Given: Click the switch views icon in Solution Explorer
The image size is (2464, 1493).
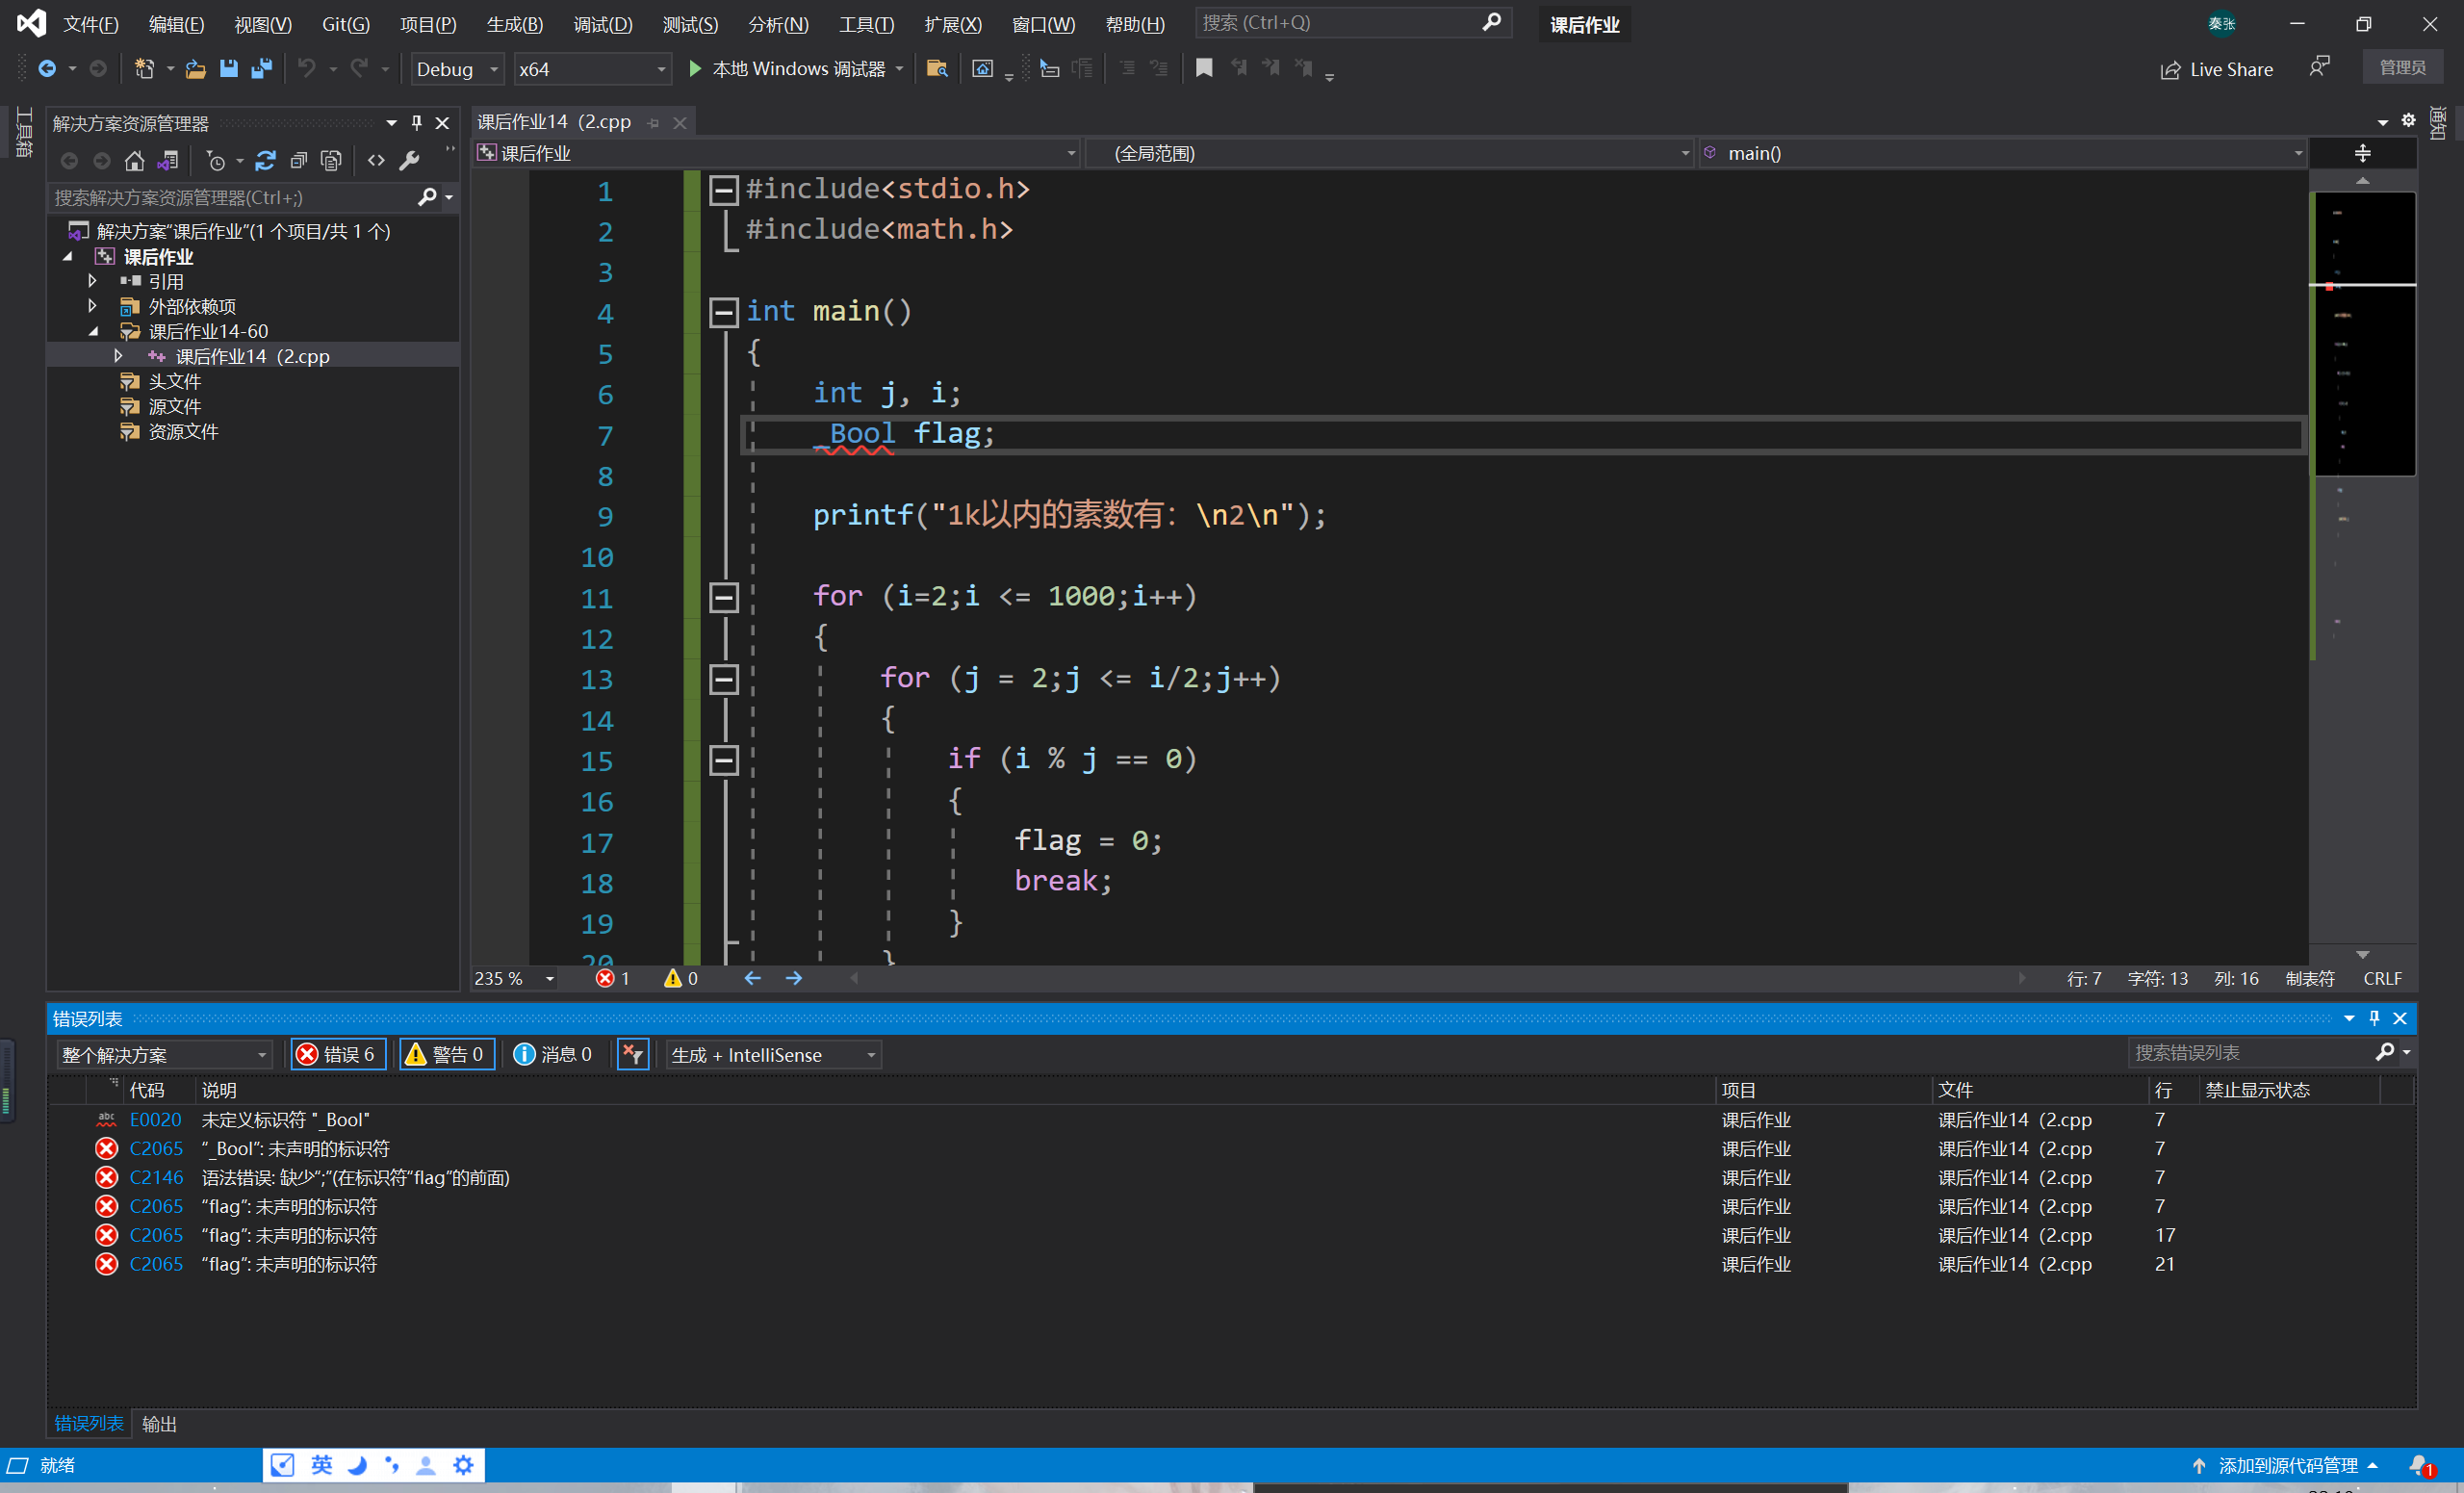Looking at the screenshot, I should [168, 161].
